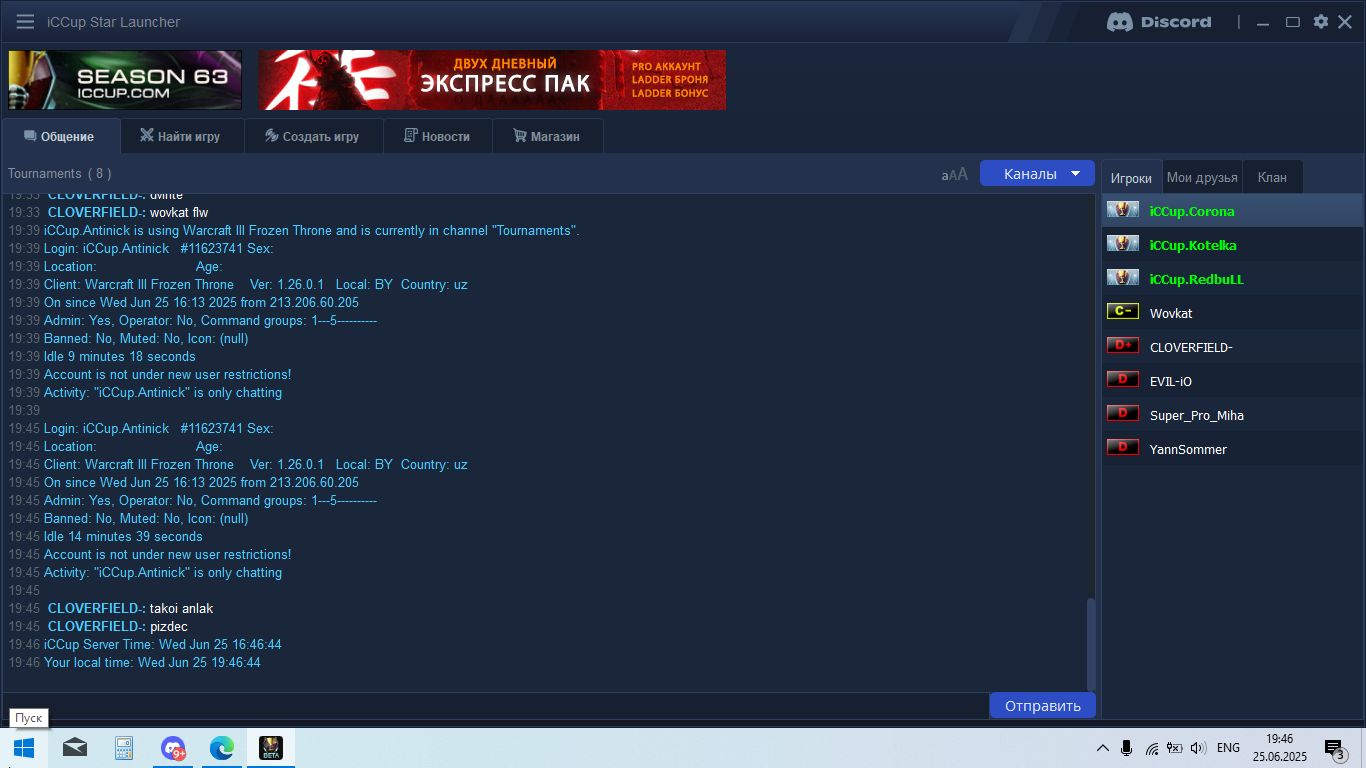
Task: Select player EVIL-iO
Action: pos(1232,381)
